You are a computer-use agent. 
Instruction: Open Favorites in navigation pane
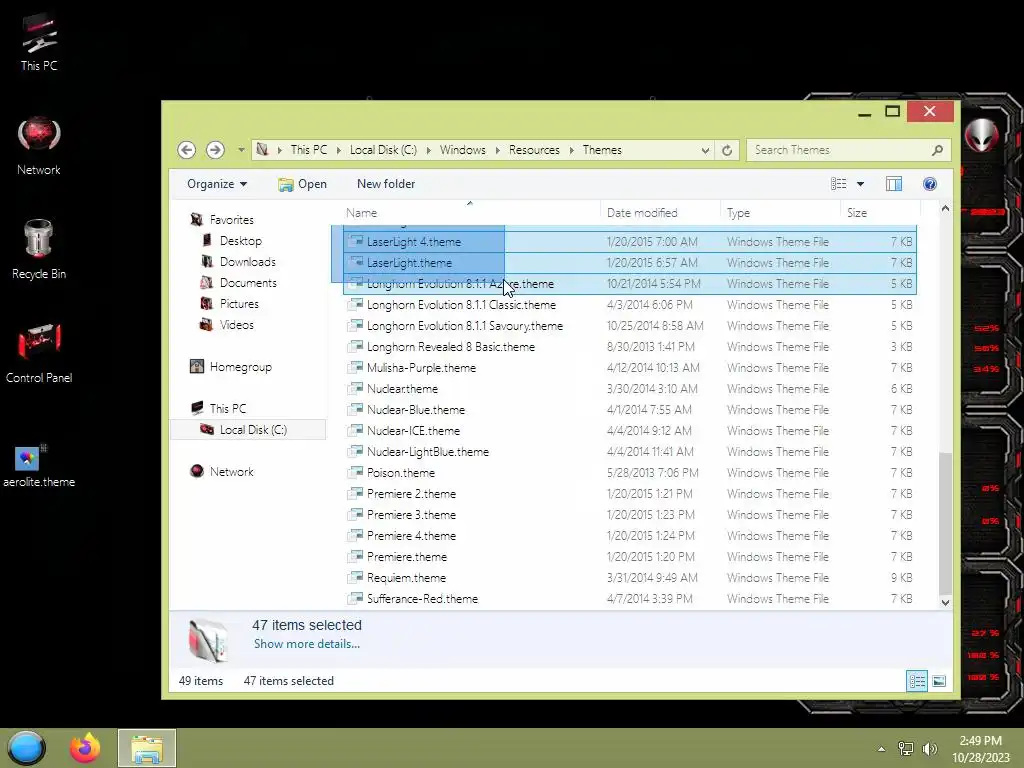(222, 220)
